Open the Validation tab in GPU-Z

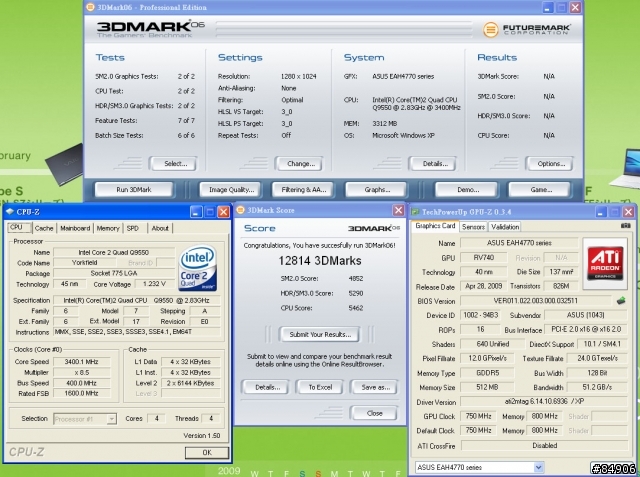click(505, 227)
